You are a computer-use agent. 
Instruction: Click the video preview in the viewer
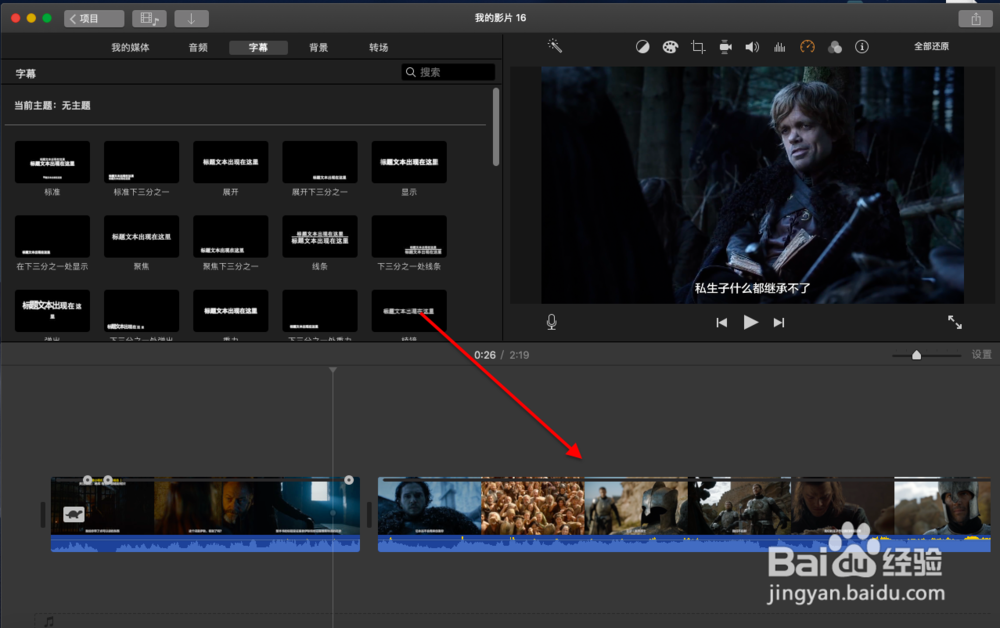753,185
